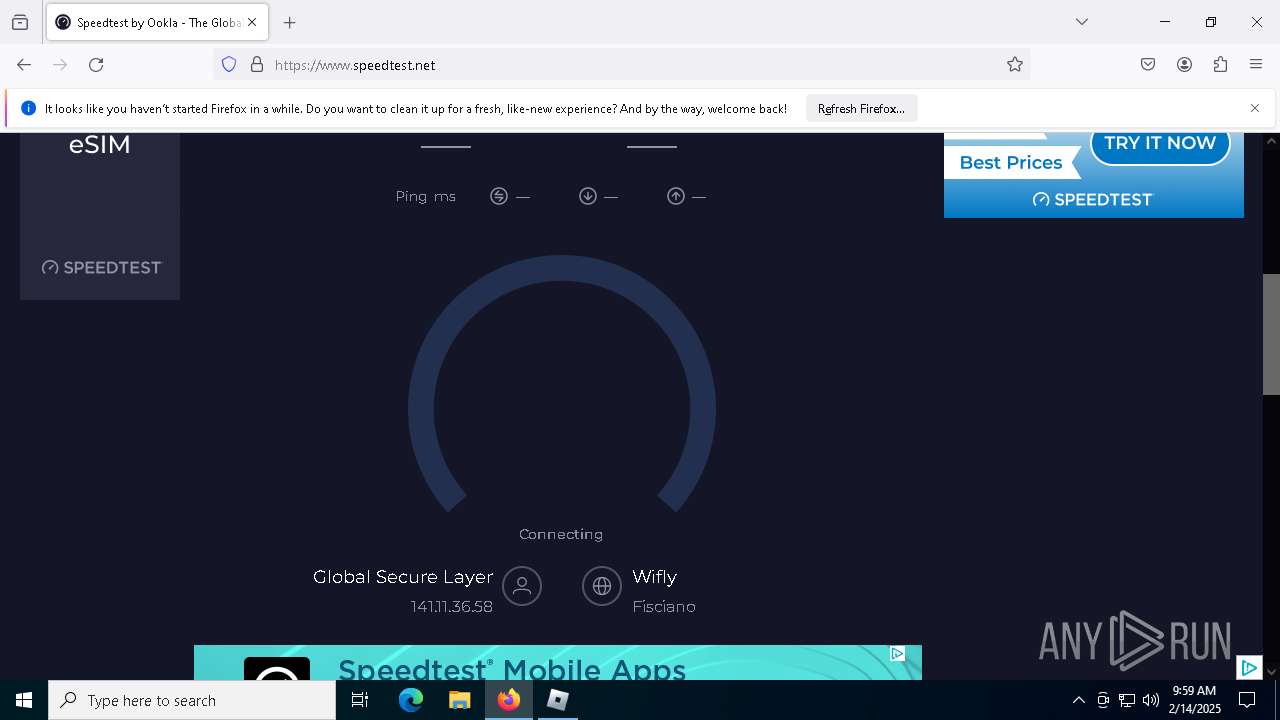1280x720 pixels.
Task: Open File Explorer from taskbar
Action: tap(459, 700)
